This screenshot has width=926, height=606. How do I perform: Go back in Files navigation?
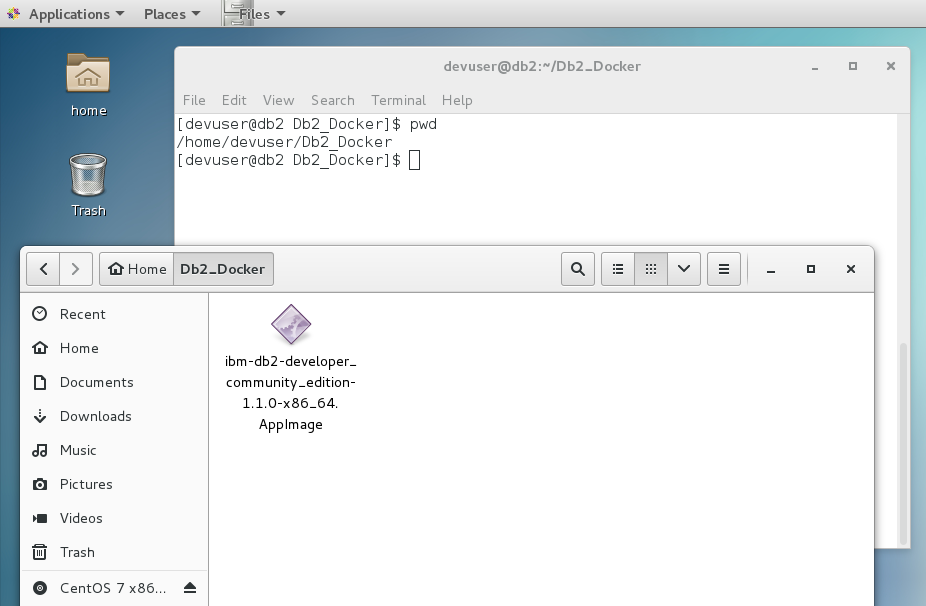(43, 269)
